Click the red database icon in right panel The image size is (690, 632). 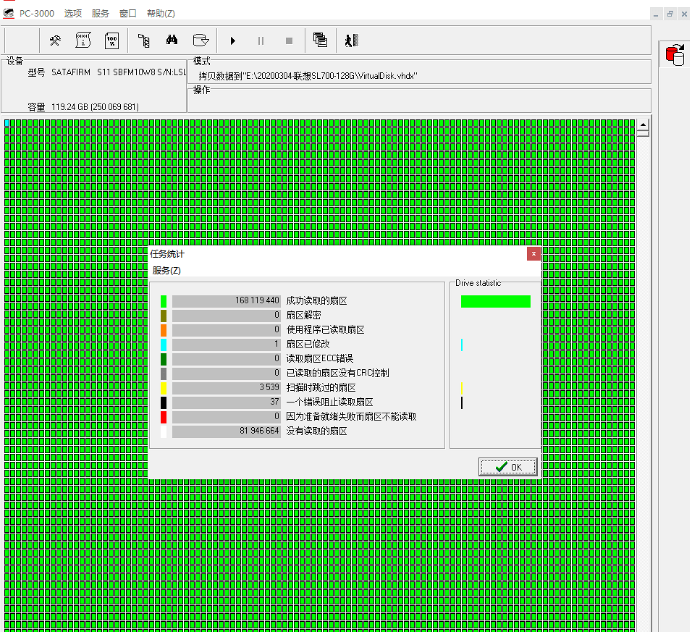click(675, 55)
